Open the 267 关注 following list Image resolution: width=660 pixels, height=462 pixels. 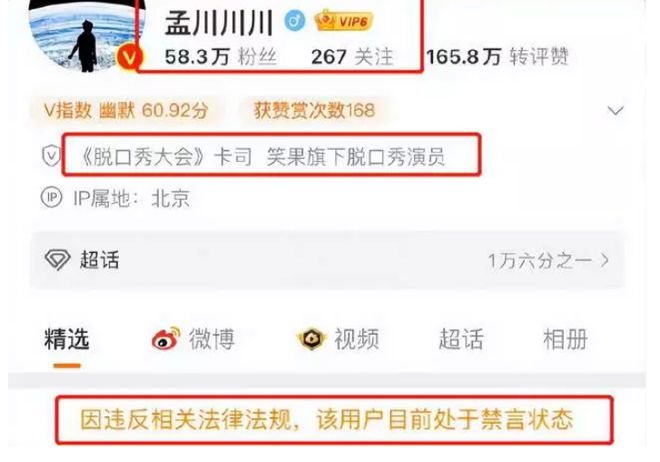click(x=352, y=57)
